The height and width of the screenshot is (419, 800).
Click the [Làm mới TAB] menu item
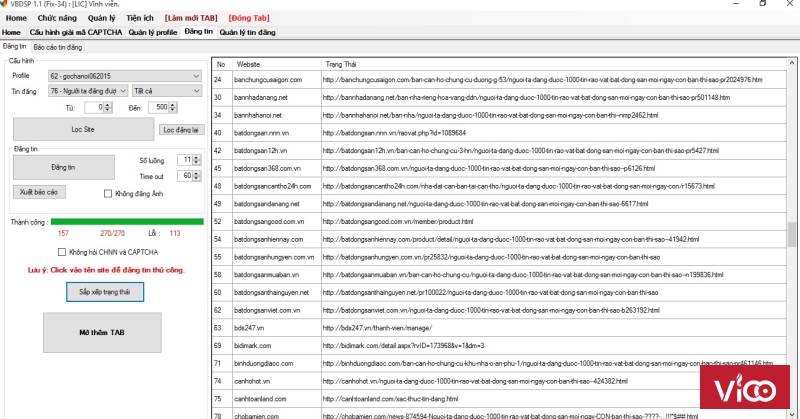pos(191,18)
